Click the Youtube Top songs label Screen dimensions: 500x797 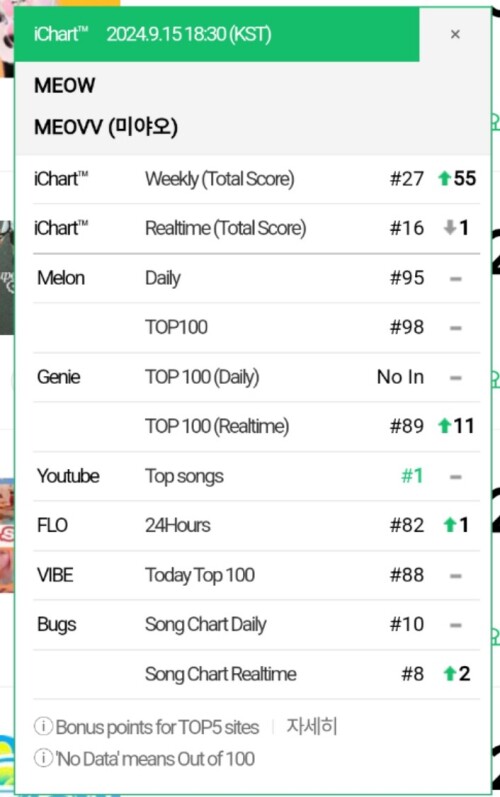click(184, 477)
